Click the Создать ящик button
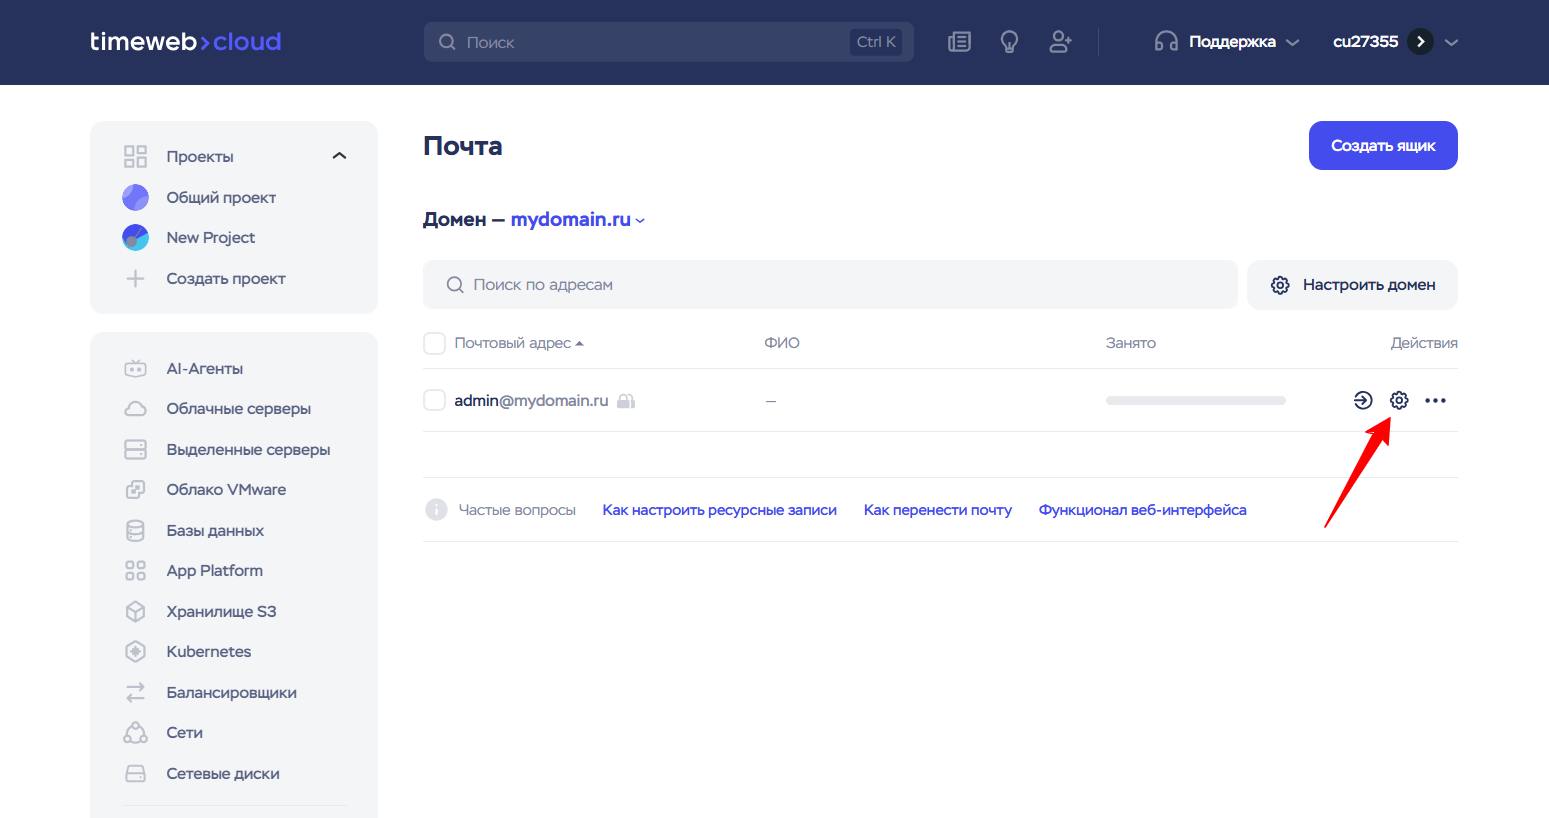 point(1382,146)
